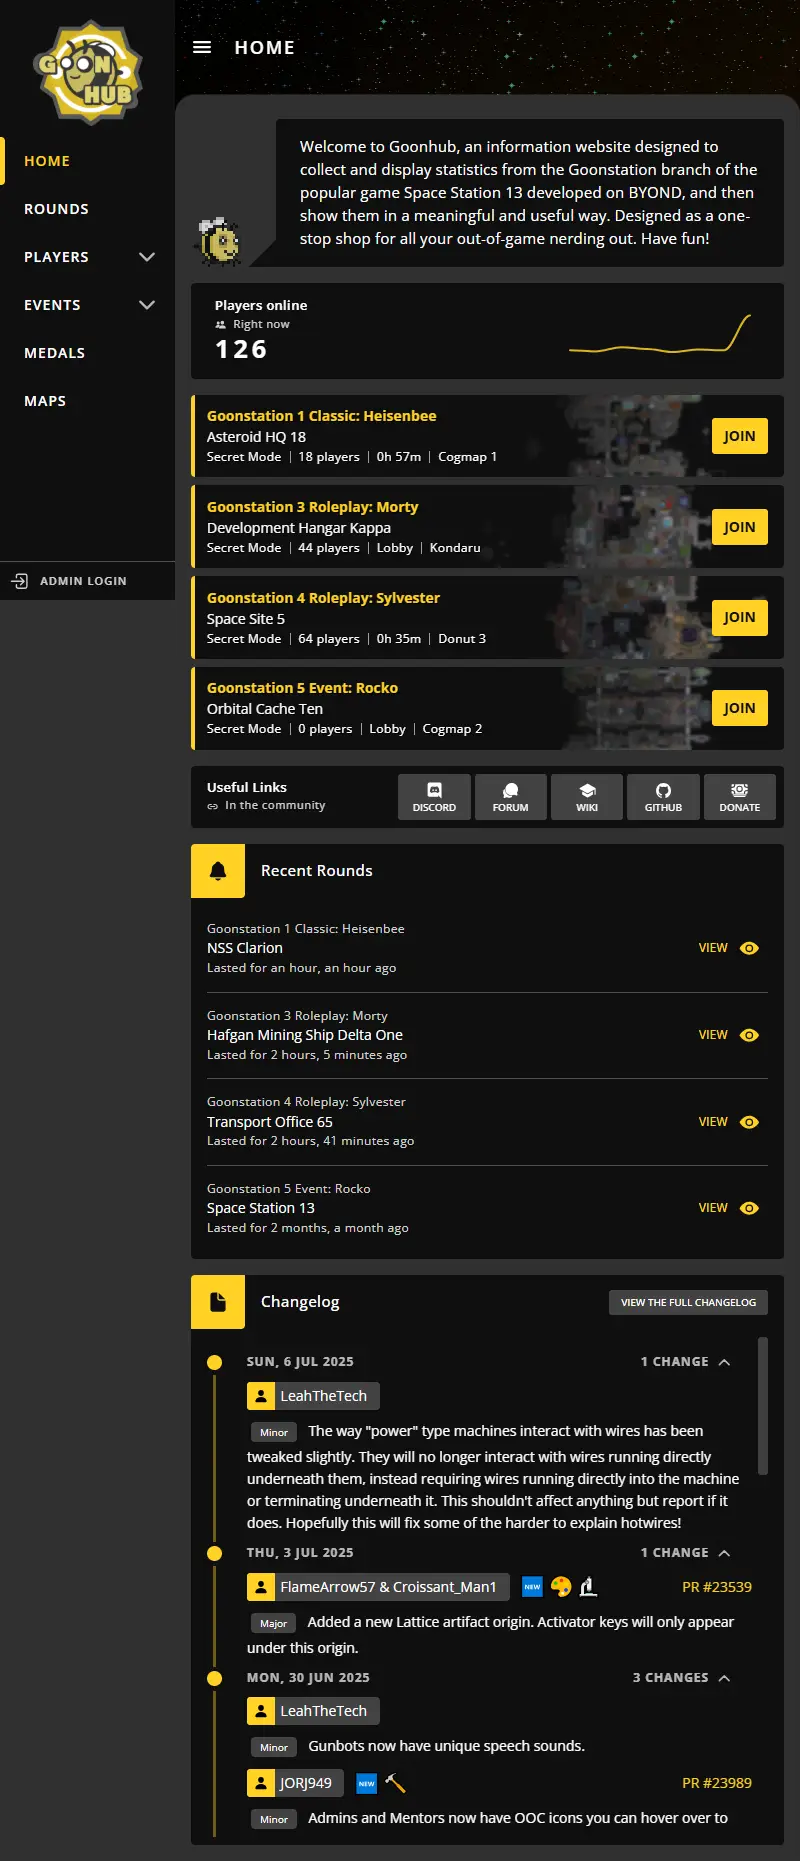Click the players online sparkline chart
The image size is (800, 1861).
660,334
